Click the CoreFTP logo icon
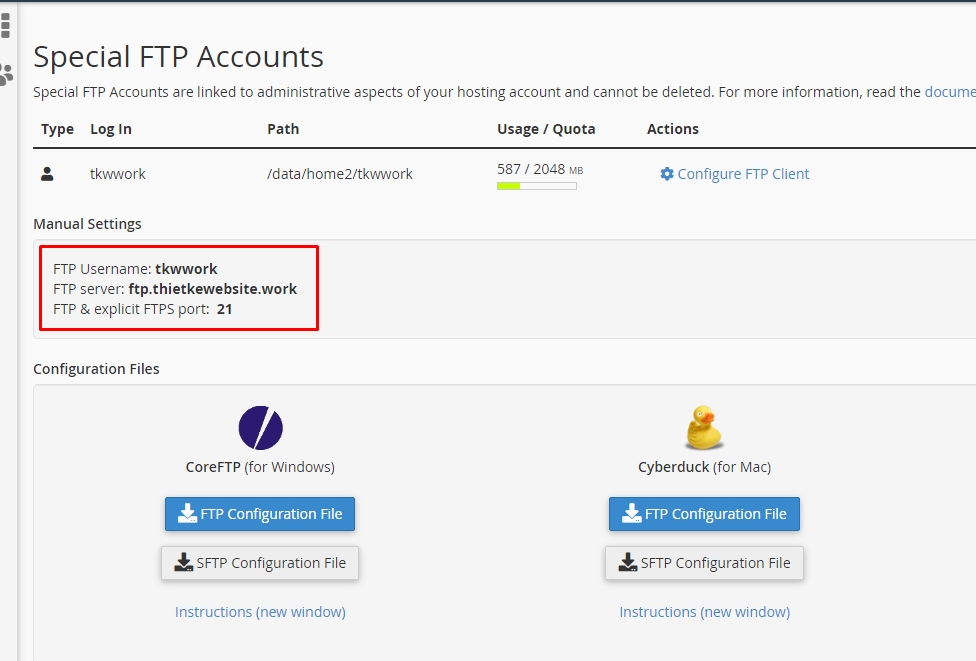The height and width of the screenshot is (661, 976). pos(260,428)
